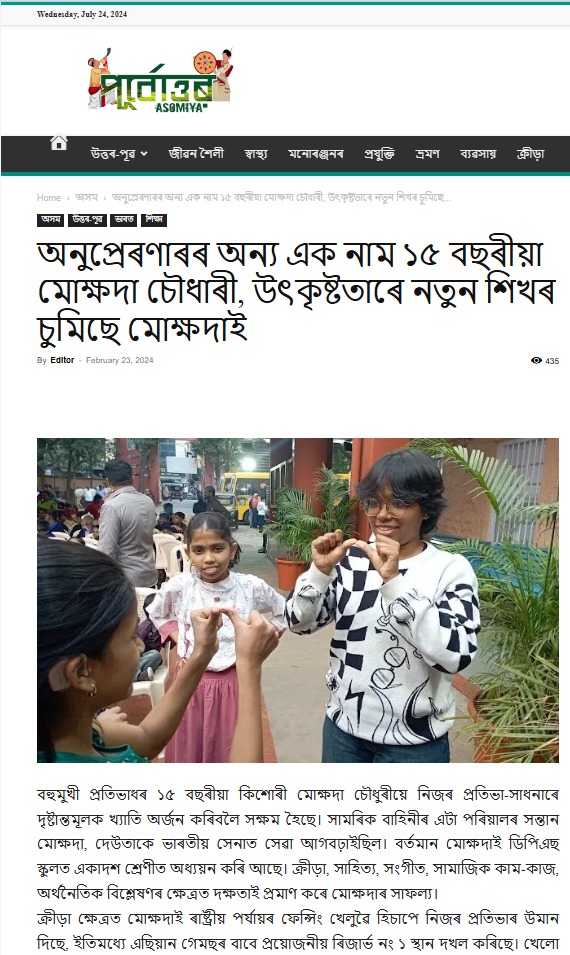570x955 pixels.
Task: Select the ব্যৱসায় navigation item
Action: (478, 154)
